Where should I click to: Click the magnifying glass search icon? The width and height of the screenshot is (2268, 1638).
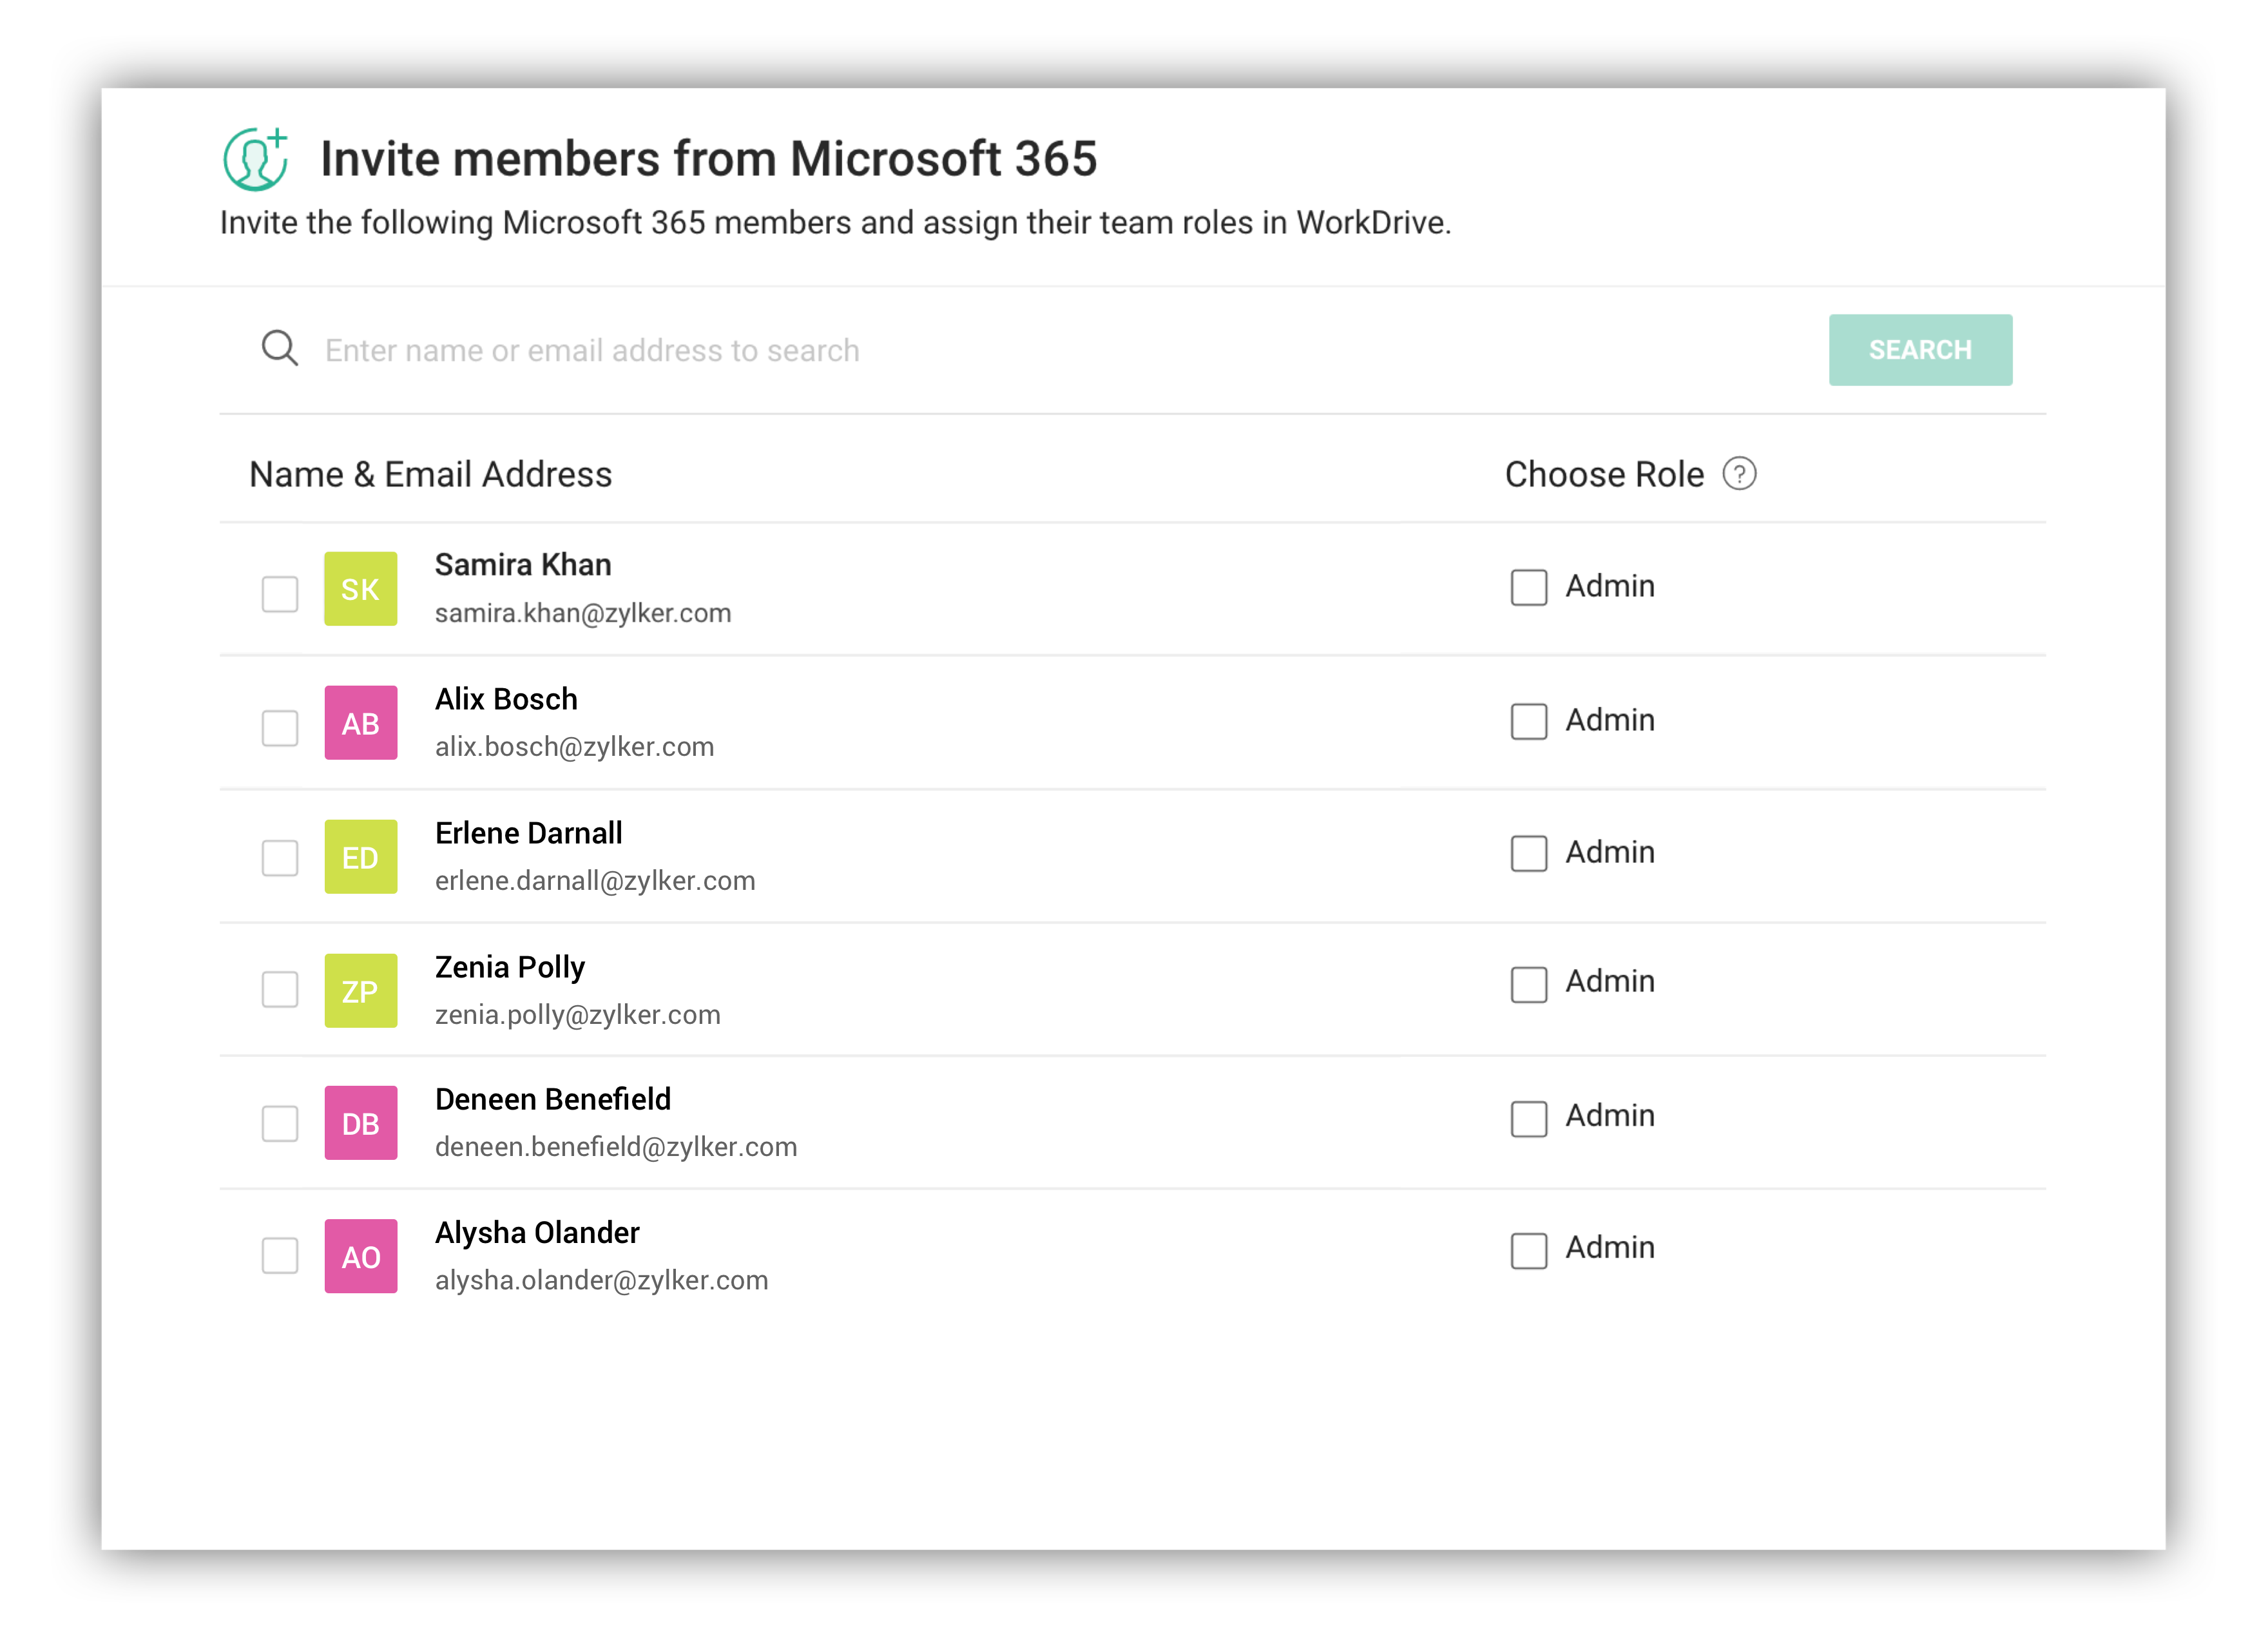pos(279,349)
